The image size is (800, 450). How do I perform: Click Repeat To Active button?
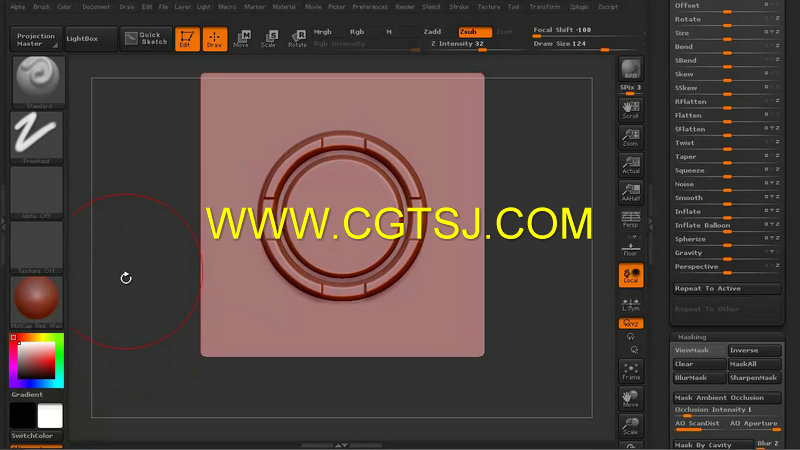pyautogui.click(x=727, y=289)
